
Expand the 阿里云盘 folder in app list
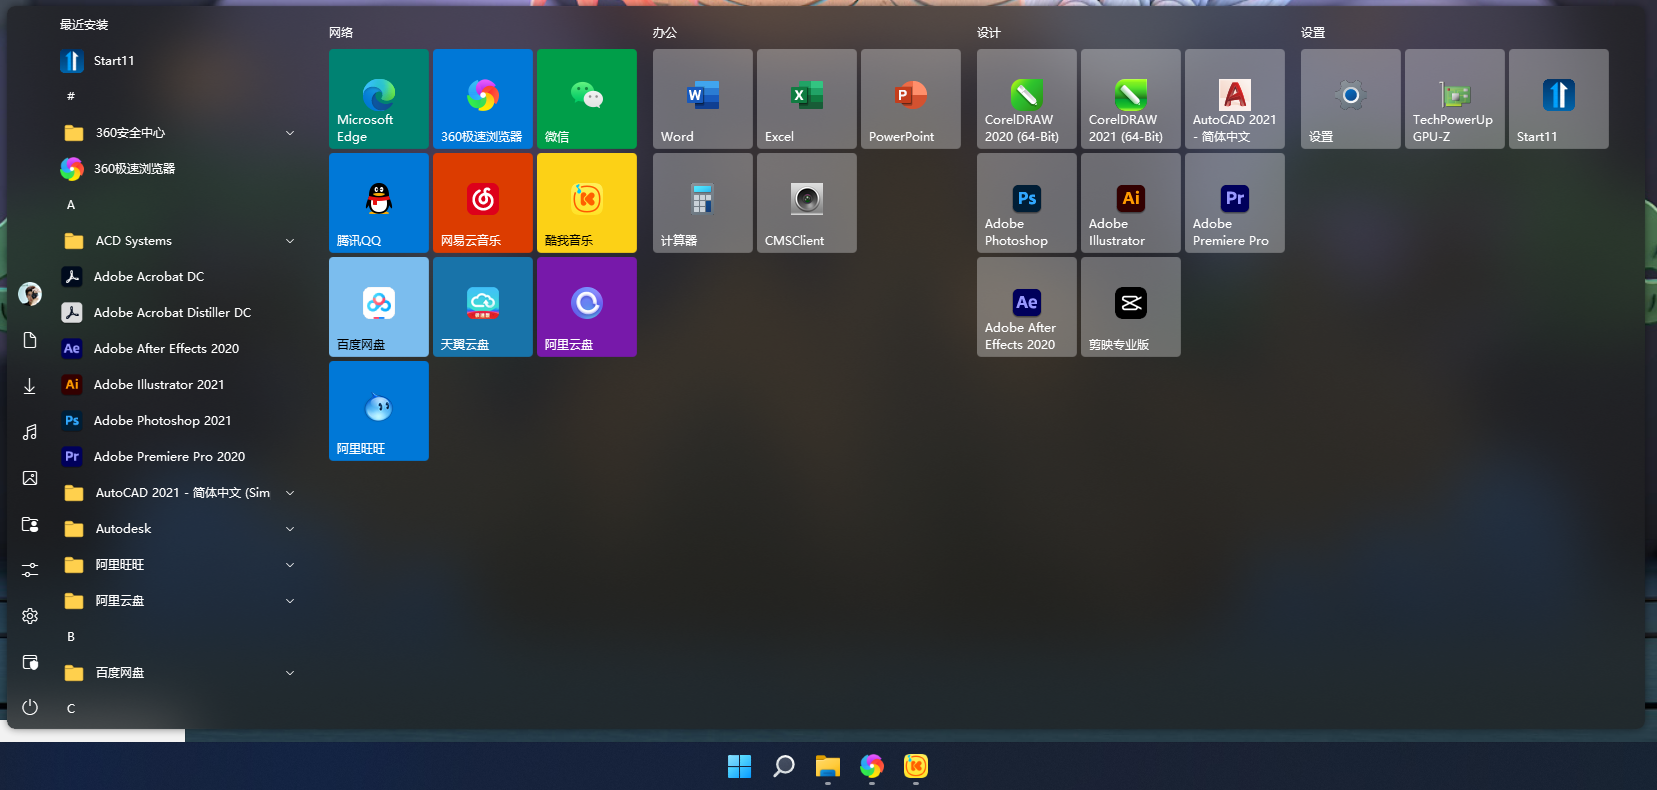tap(179, 601)
